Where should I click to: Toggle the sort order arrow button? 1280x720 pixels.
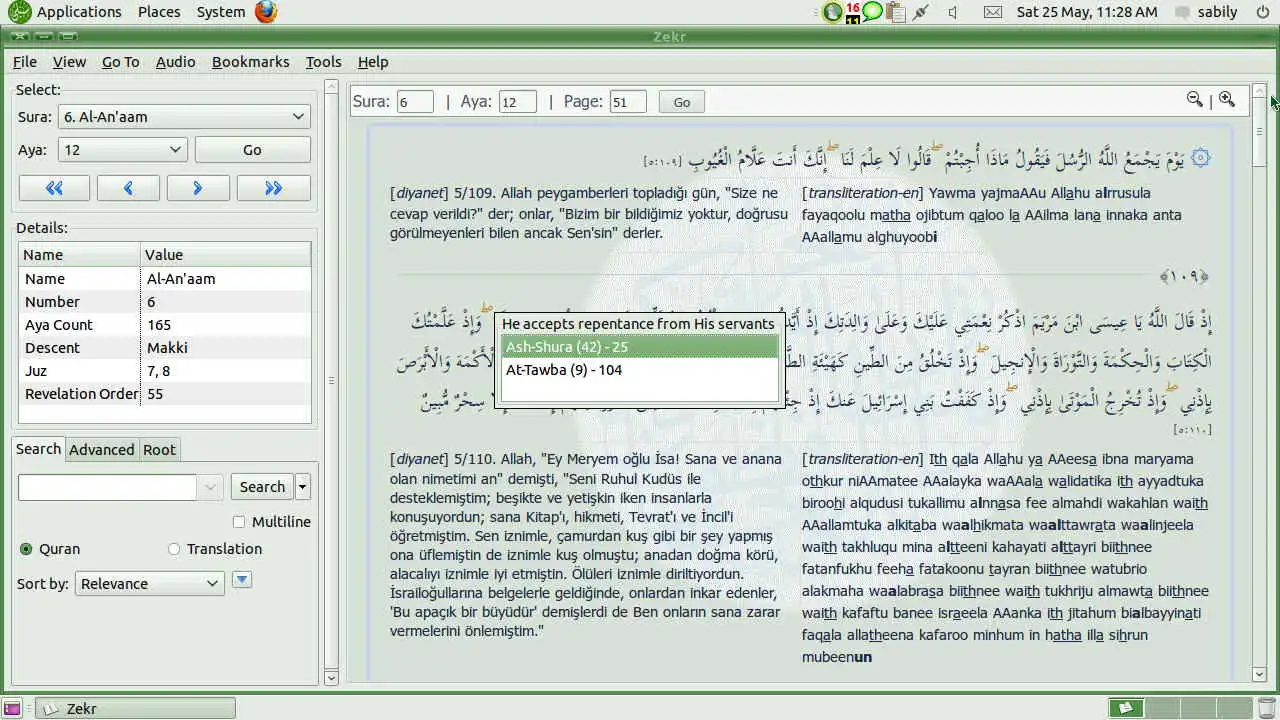coord(242,580)
